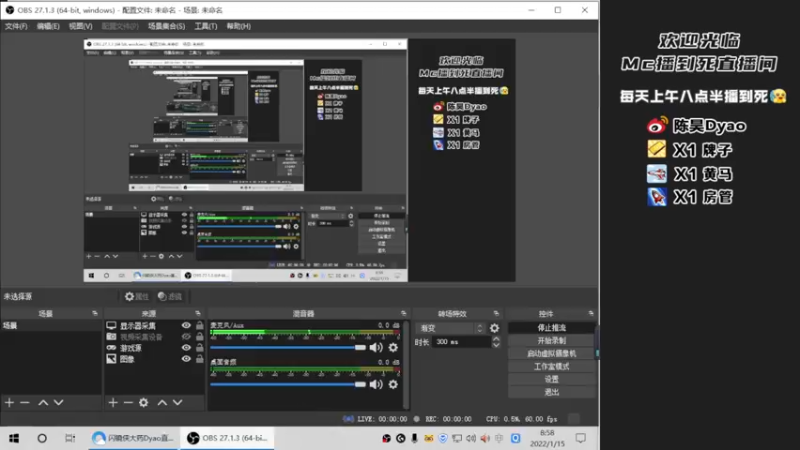Screen dimensions: 800x450
Task: Open the 工具(T) menu
Action: 206,26
